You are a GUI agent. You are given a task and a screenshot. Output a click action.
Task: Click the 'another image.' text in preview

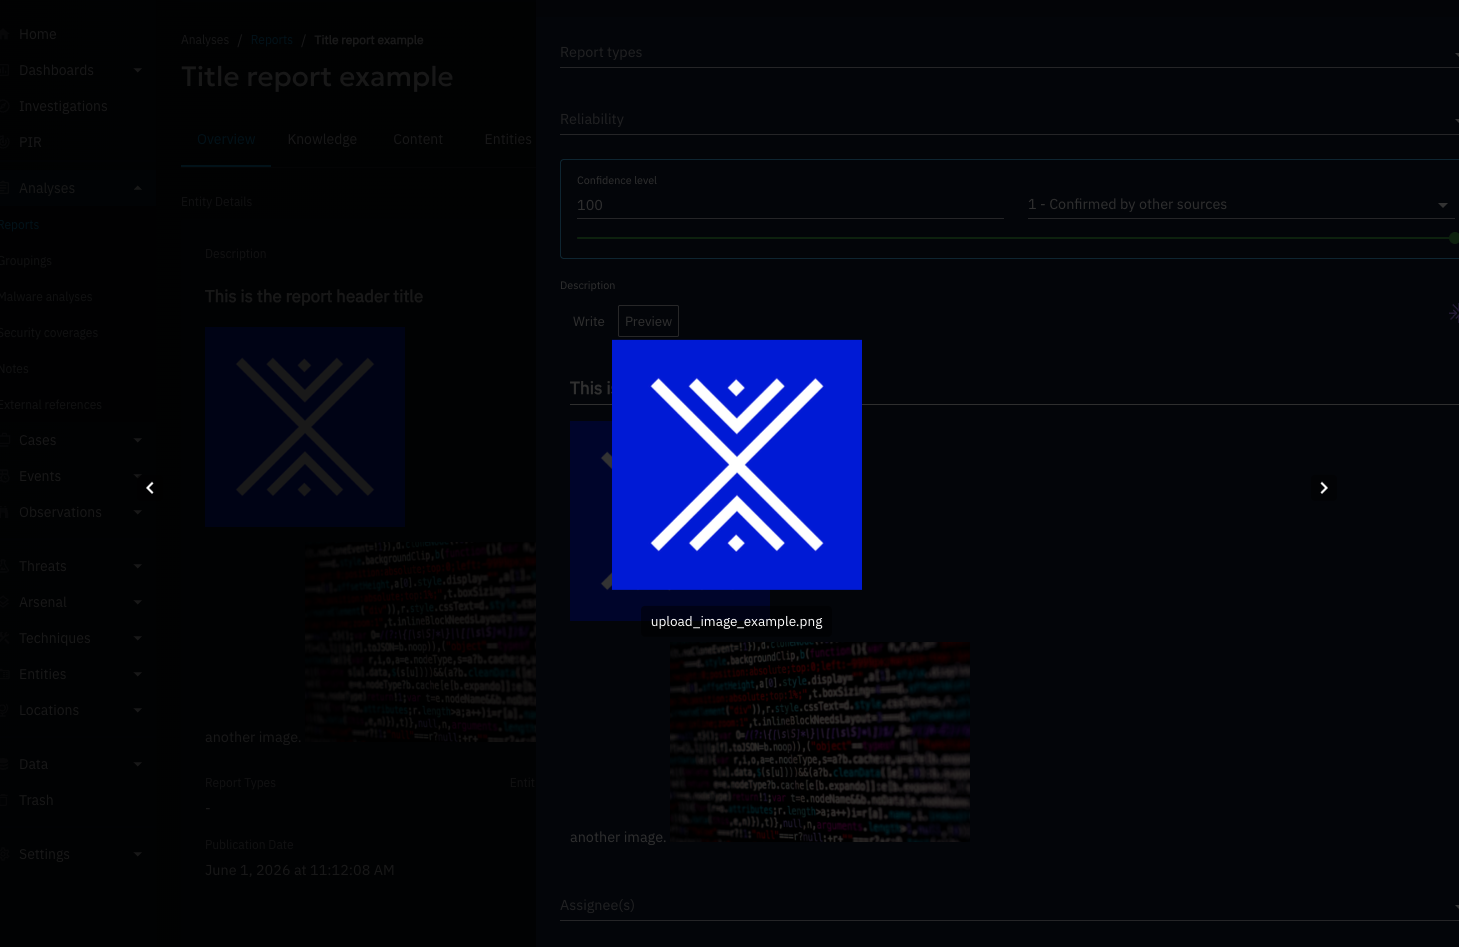click(x=618, y=837)
